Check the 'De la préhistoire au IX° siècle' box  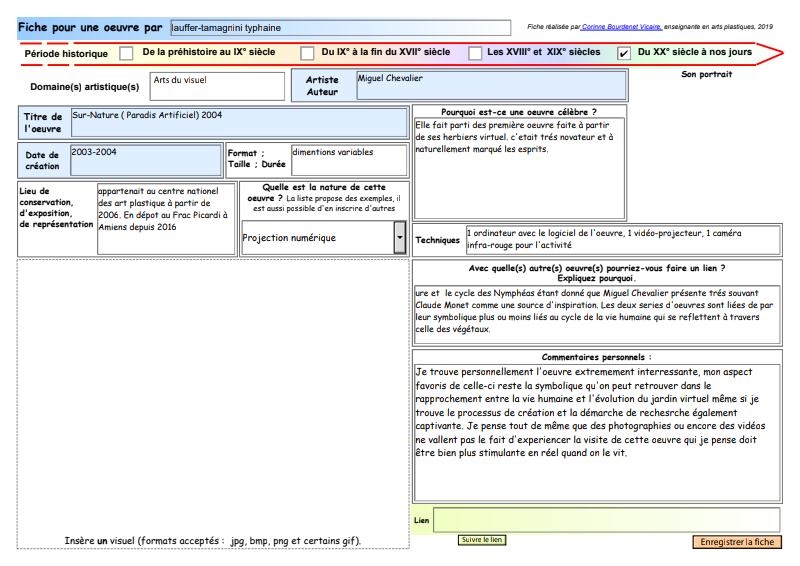(126, 53)
